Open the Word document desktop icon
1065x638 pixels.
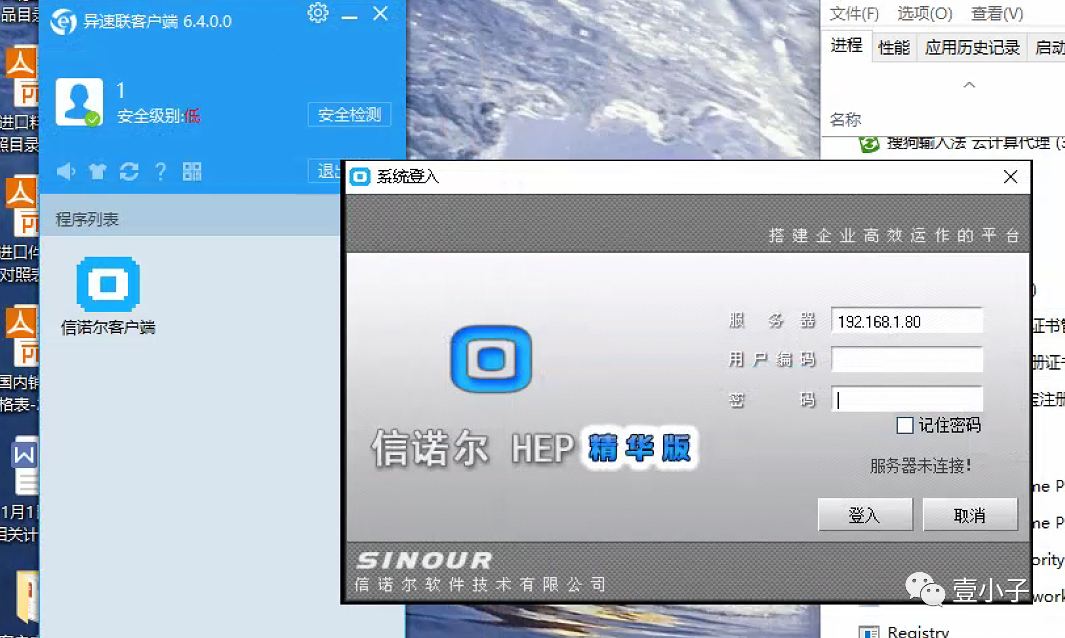click(24, 465)
